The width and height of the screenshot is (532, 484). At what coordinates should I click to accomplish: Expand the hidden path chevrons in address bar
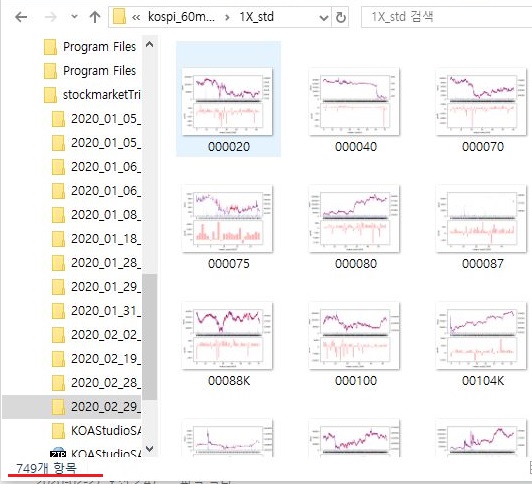(136, 17)
